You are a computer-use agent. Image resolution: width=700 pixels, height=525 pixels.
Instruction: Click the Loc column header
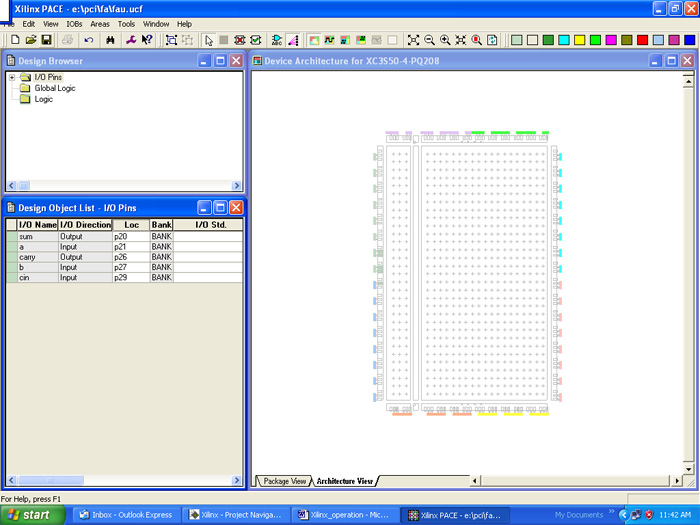(131, 225)
